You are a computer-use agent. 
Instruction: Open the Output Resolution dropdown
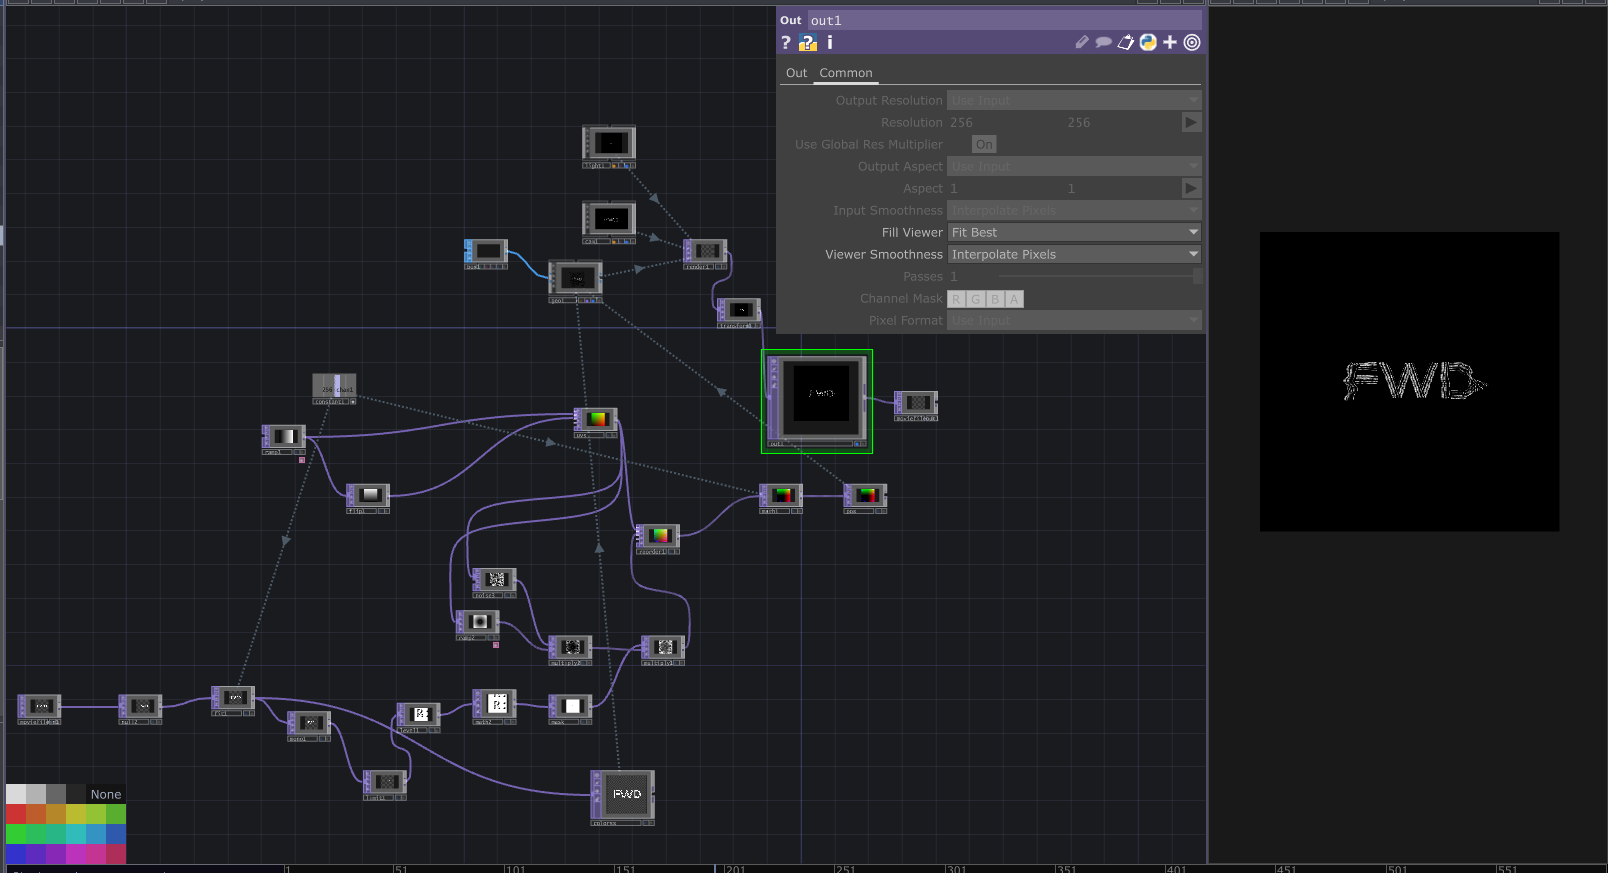tap(1074, 100)
